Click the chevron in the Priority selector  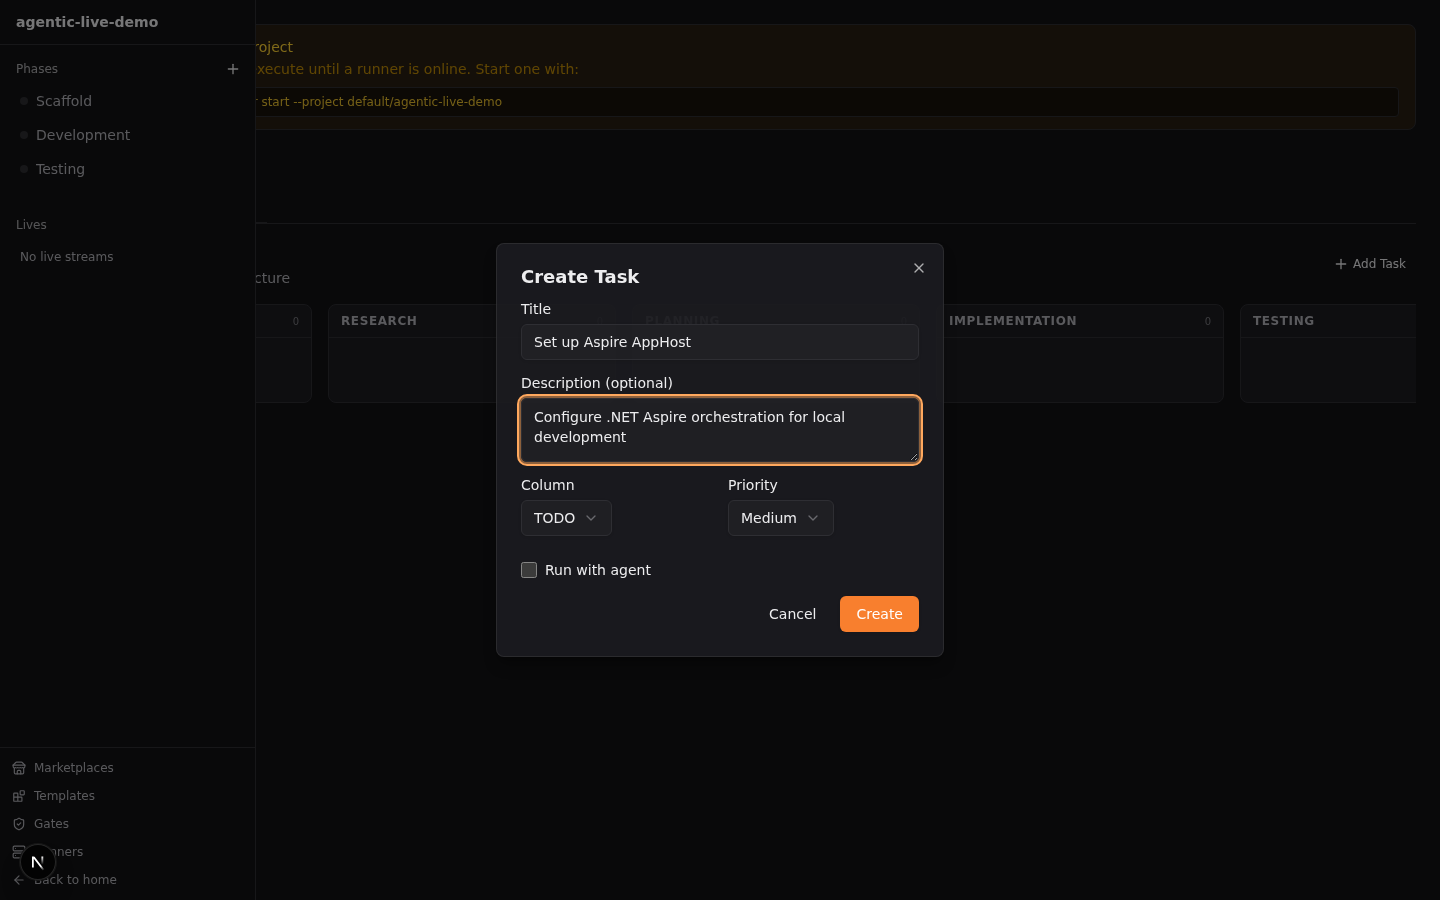813,518
